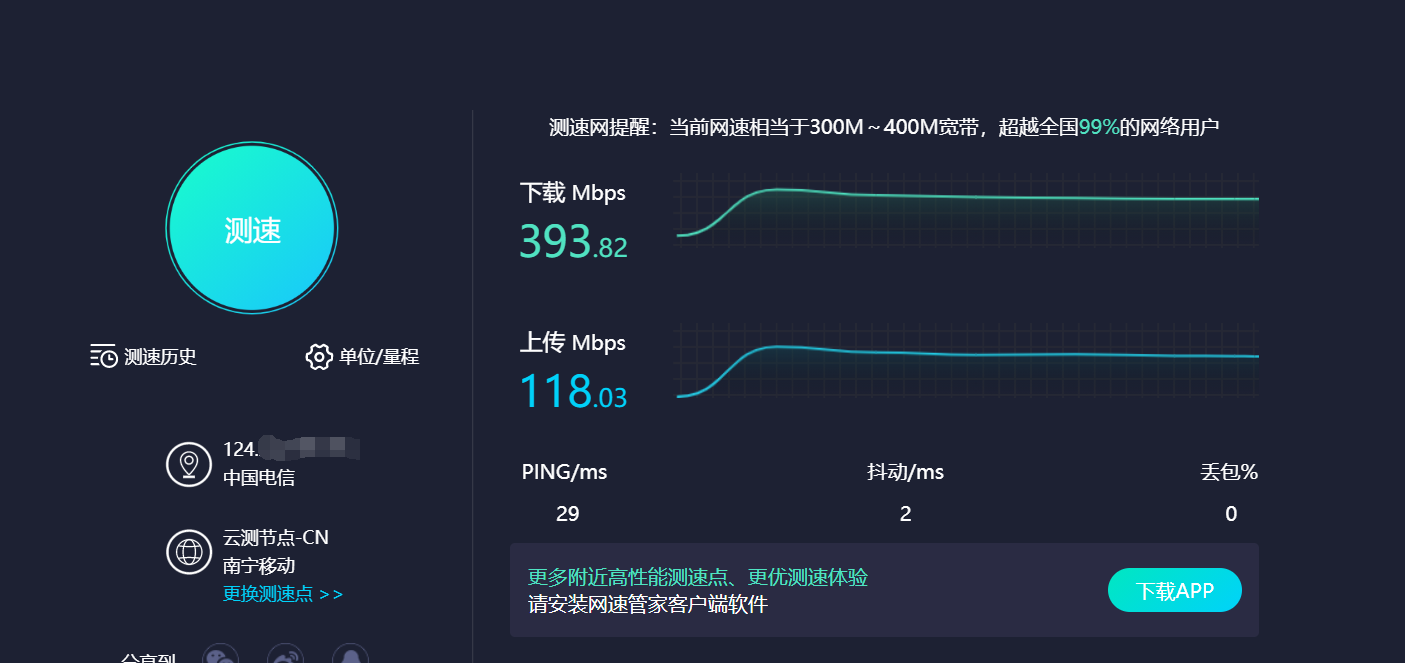Click the 丢包% packet loss value 0
This screenshot has height=663, width=1405.
[1230, 514]
